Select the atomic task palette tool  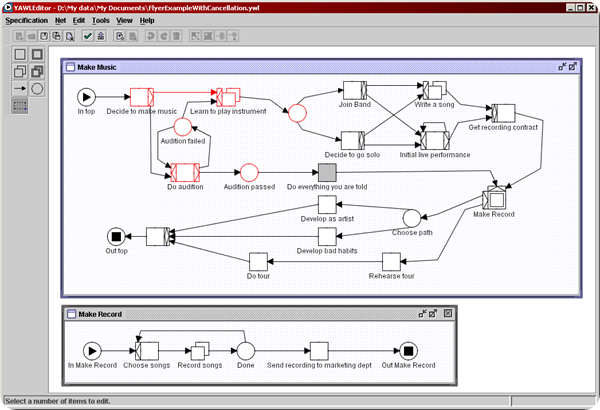[x=20, y=54]
